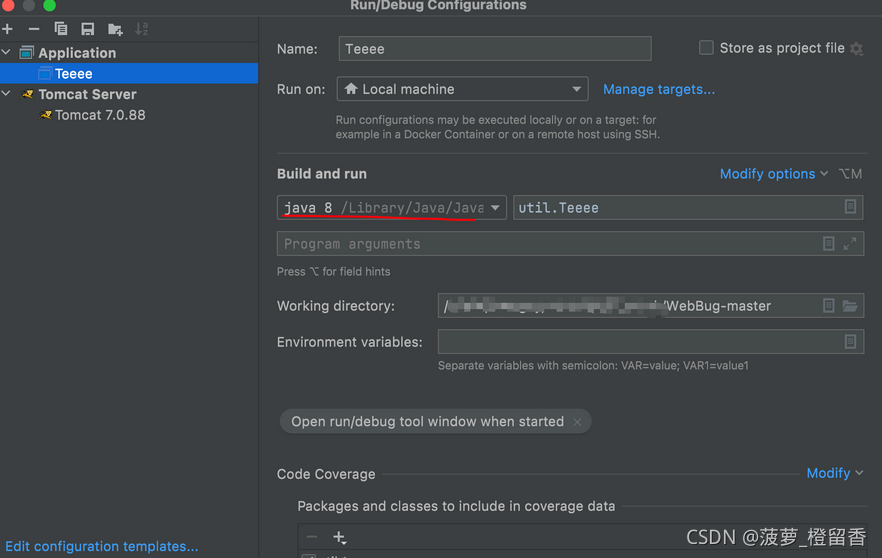Click the green maximize window button
The width and height of the screenshot is (882, 558).
pyautogui.click(x=50, y=5)
